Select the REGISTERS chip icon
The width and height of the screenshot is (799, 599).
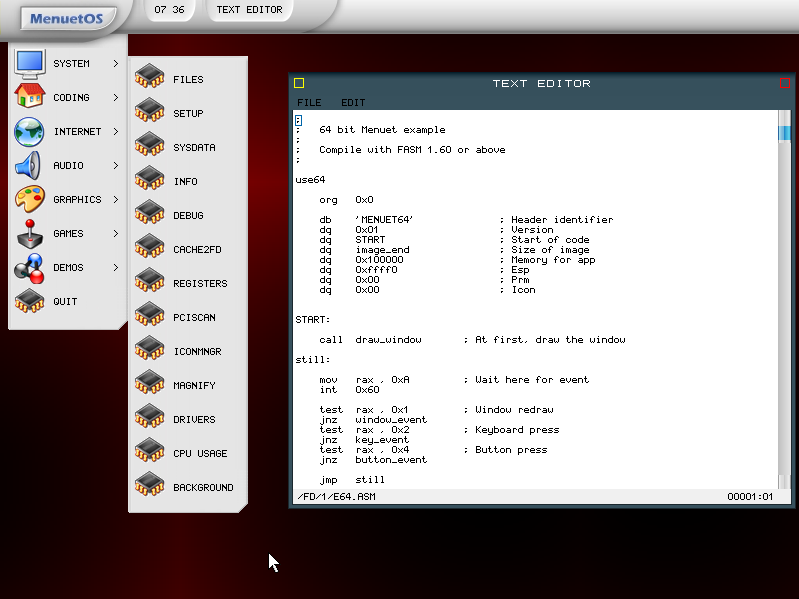tap(149, 283)
